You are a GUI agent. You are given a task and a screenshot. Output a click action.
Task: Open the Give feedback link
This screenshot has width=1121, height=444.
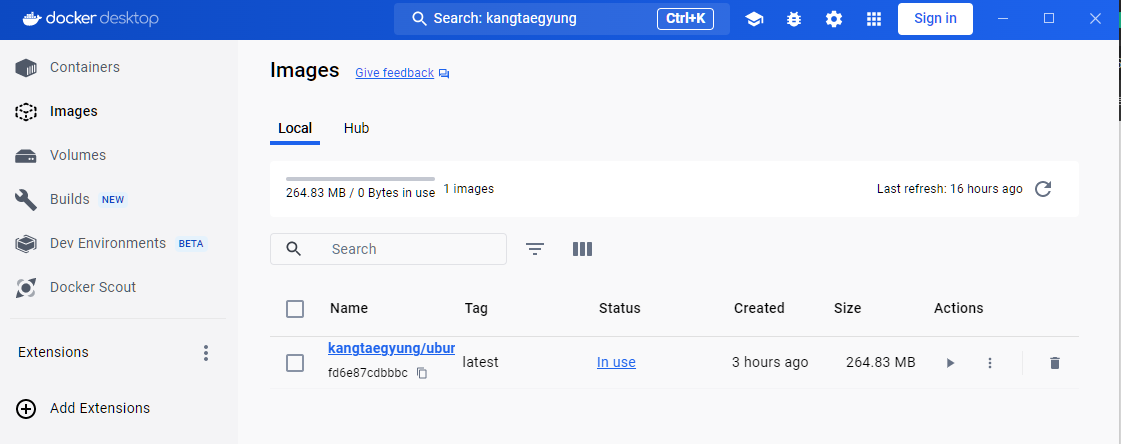(x=395, y=73)
